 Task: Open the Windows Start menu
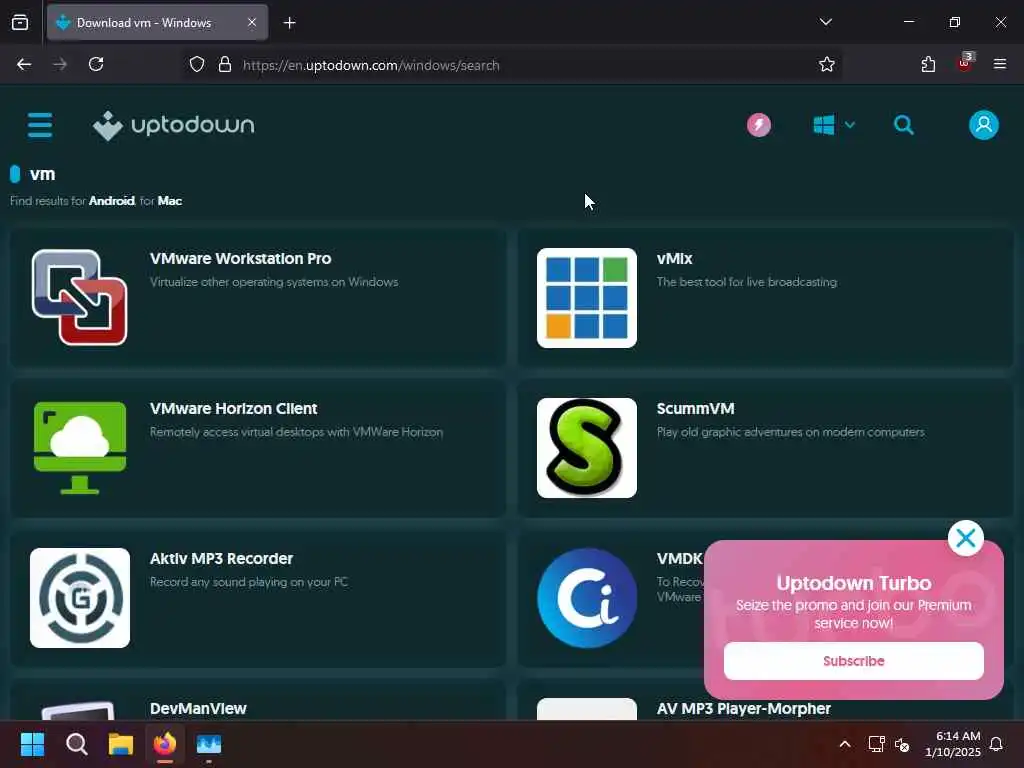click(32, 744)
